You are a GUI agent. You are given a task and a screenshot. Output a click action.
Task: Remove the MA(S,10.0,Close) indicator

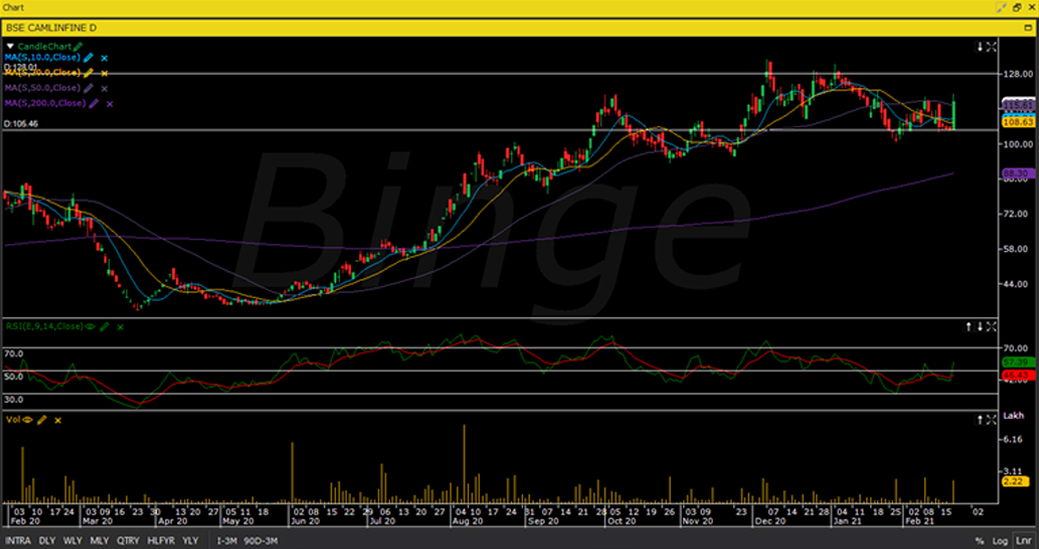[x=105, y=58]
